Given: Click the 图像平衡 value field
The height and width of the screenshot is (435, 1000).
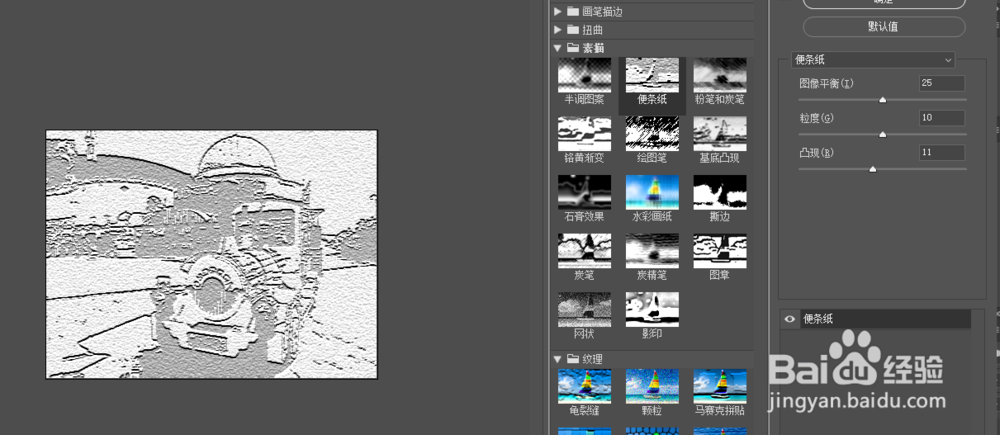Looking at the screenshot, I should pos(942,84).
